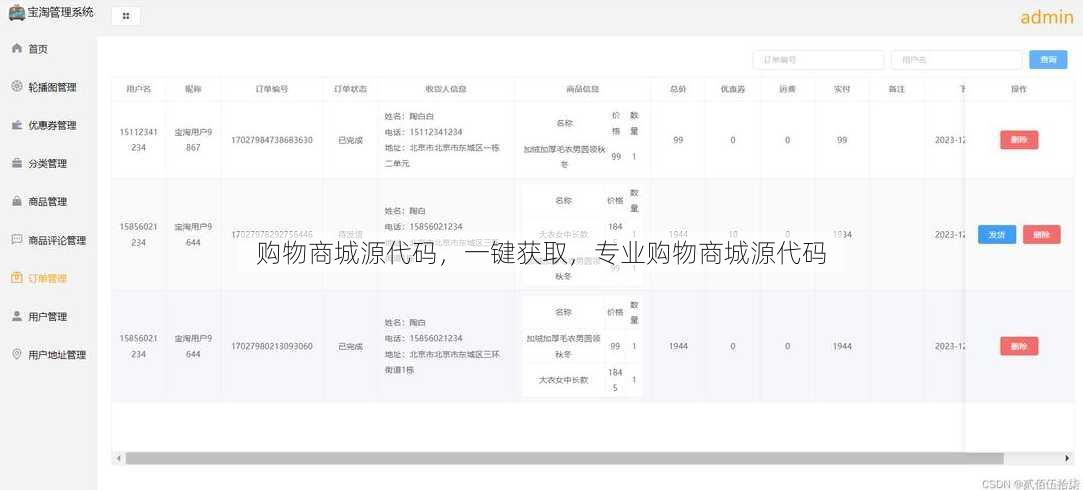Click the 首页 house icon
The height and width of the screenshot is (490, 1083).
coord(17,48)
